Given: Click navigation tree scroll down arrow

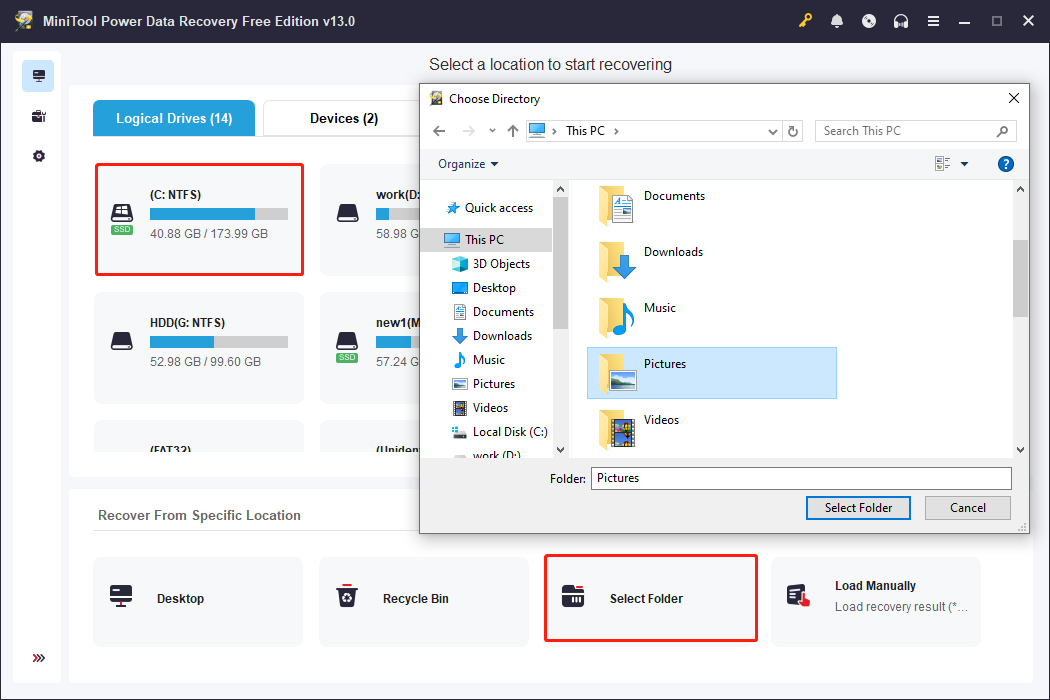Looking at the screenshot, I should (x=560, y=449).
